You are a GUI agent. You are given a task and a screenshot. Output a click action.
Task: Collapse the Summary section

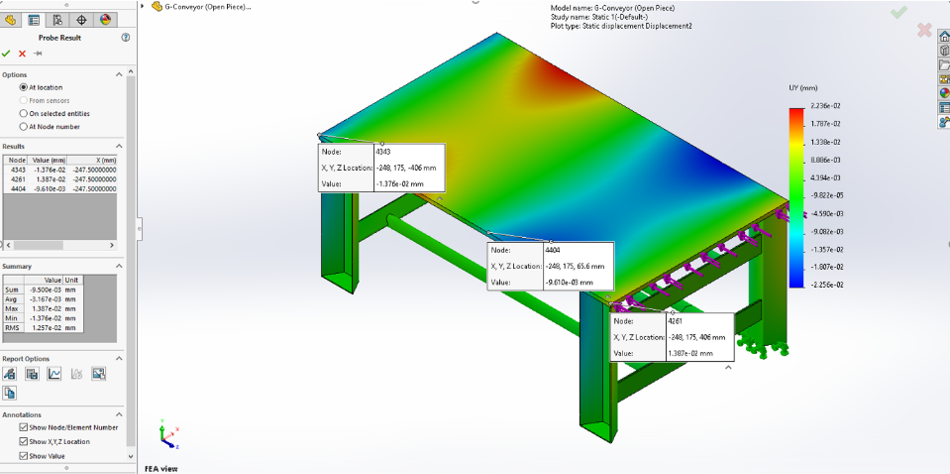tap(119, 266)
